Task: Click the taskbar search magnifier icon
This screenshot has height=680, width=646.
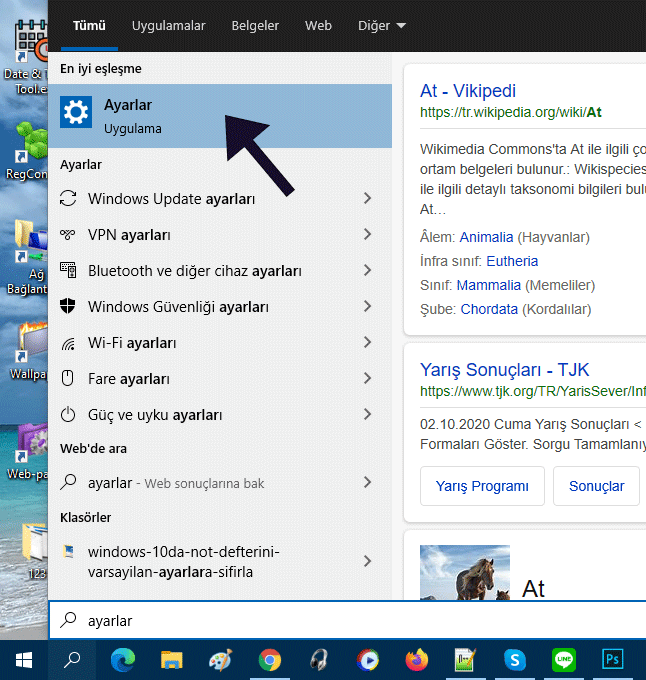Action: pyautogui.click(x=72, y=660)
